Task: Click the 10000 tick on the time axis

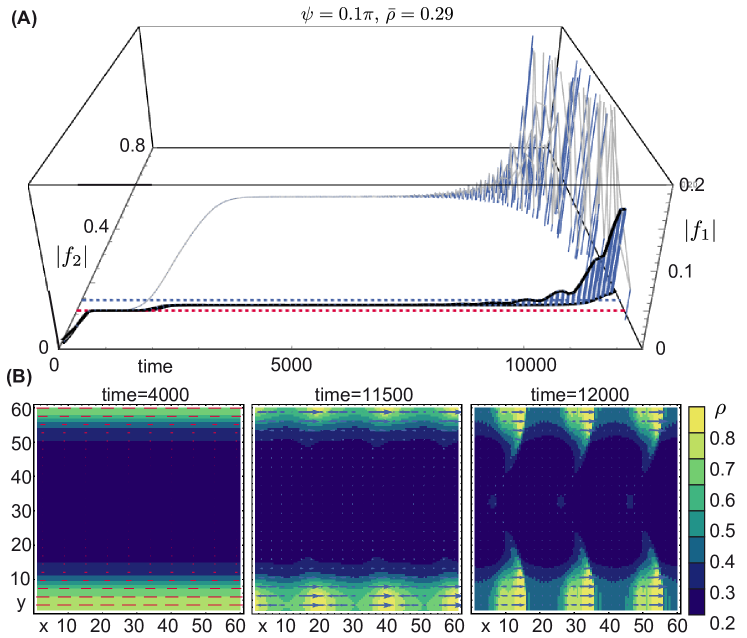Action: 530,365
